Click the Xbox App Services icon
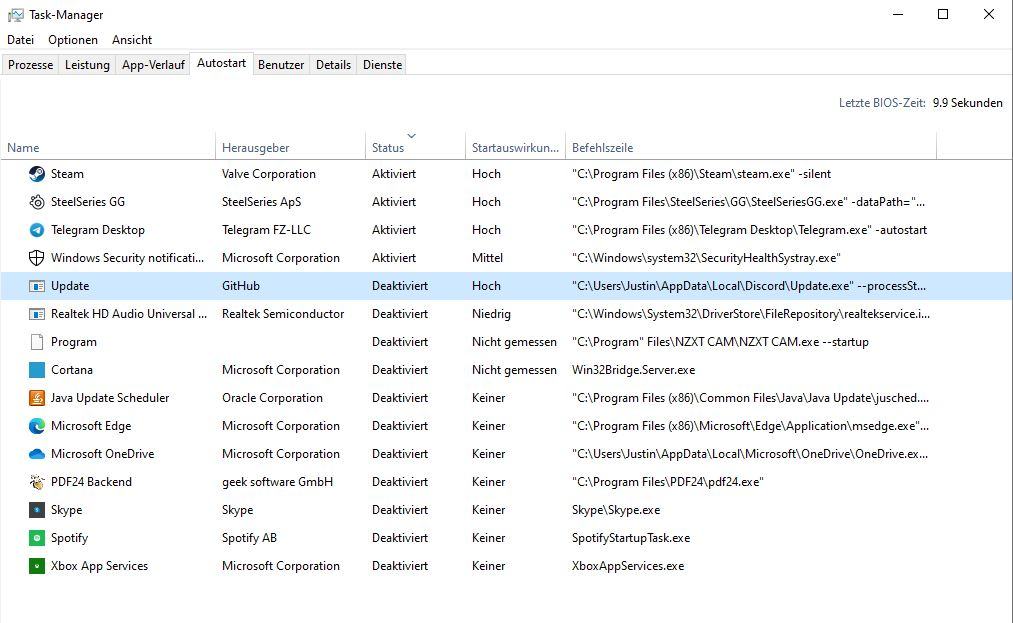Screen dimensions: 1013x623 tap(37, 566)
